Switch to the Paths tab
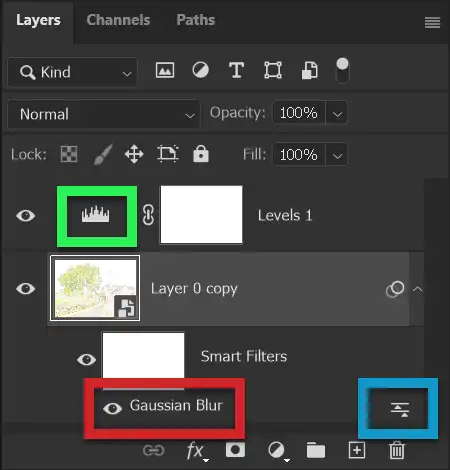Image resolution: width=450 pixels, height=470 pixels. coord(196,20)
